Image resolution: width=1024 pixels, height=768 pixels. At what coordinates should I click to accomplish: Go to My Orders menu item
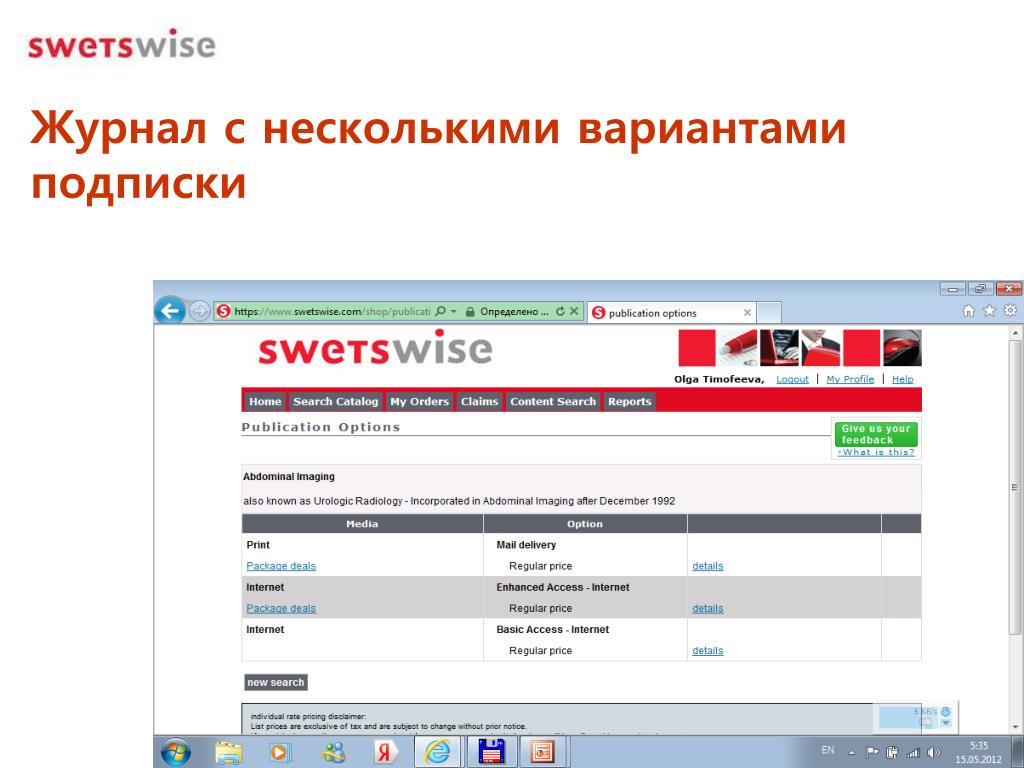click(419, 402)
